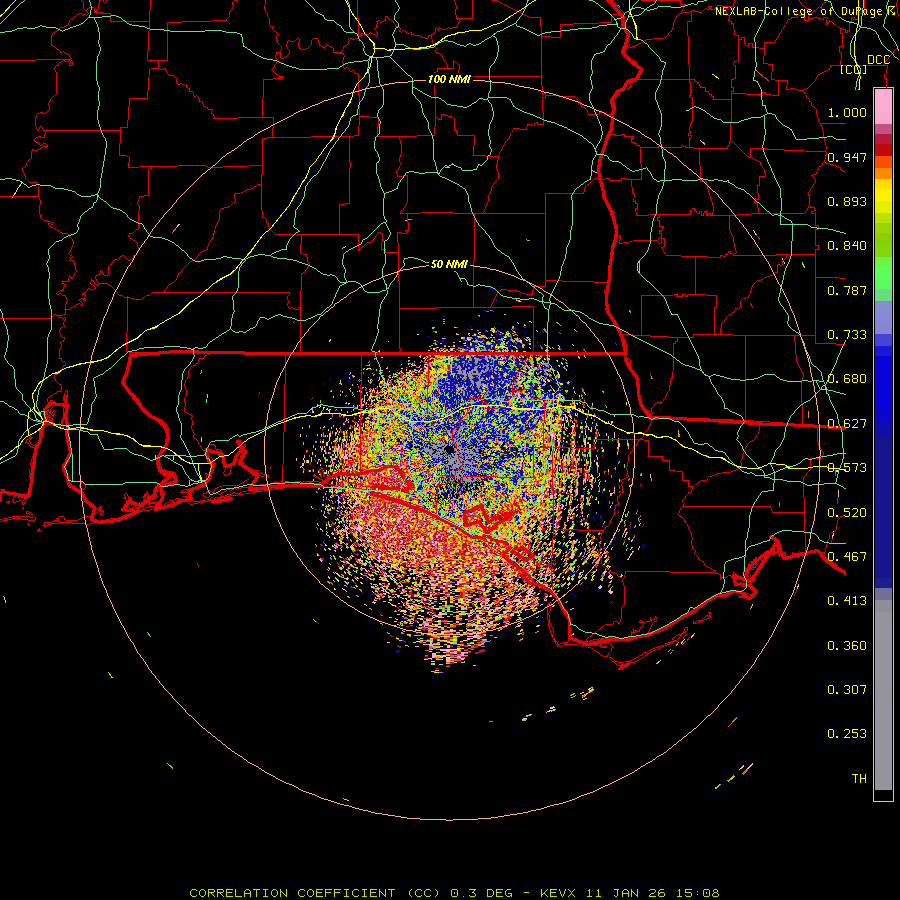Image resolution: width=900 pixels, height=900 pixels.
Task: Click the [CC] legend header
Action: click(x=854, y=70)
